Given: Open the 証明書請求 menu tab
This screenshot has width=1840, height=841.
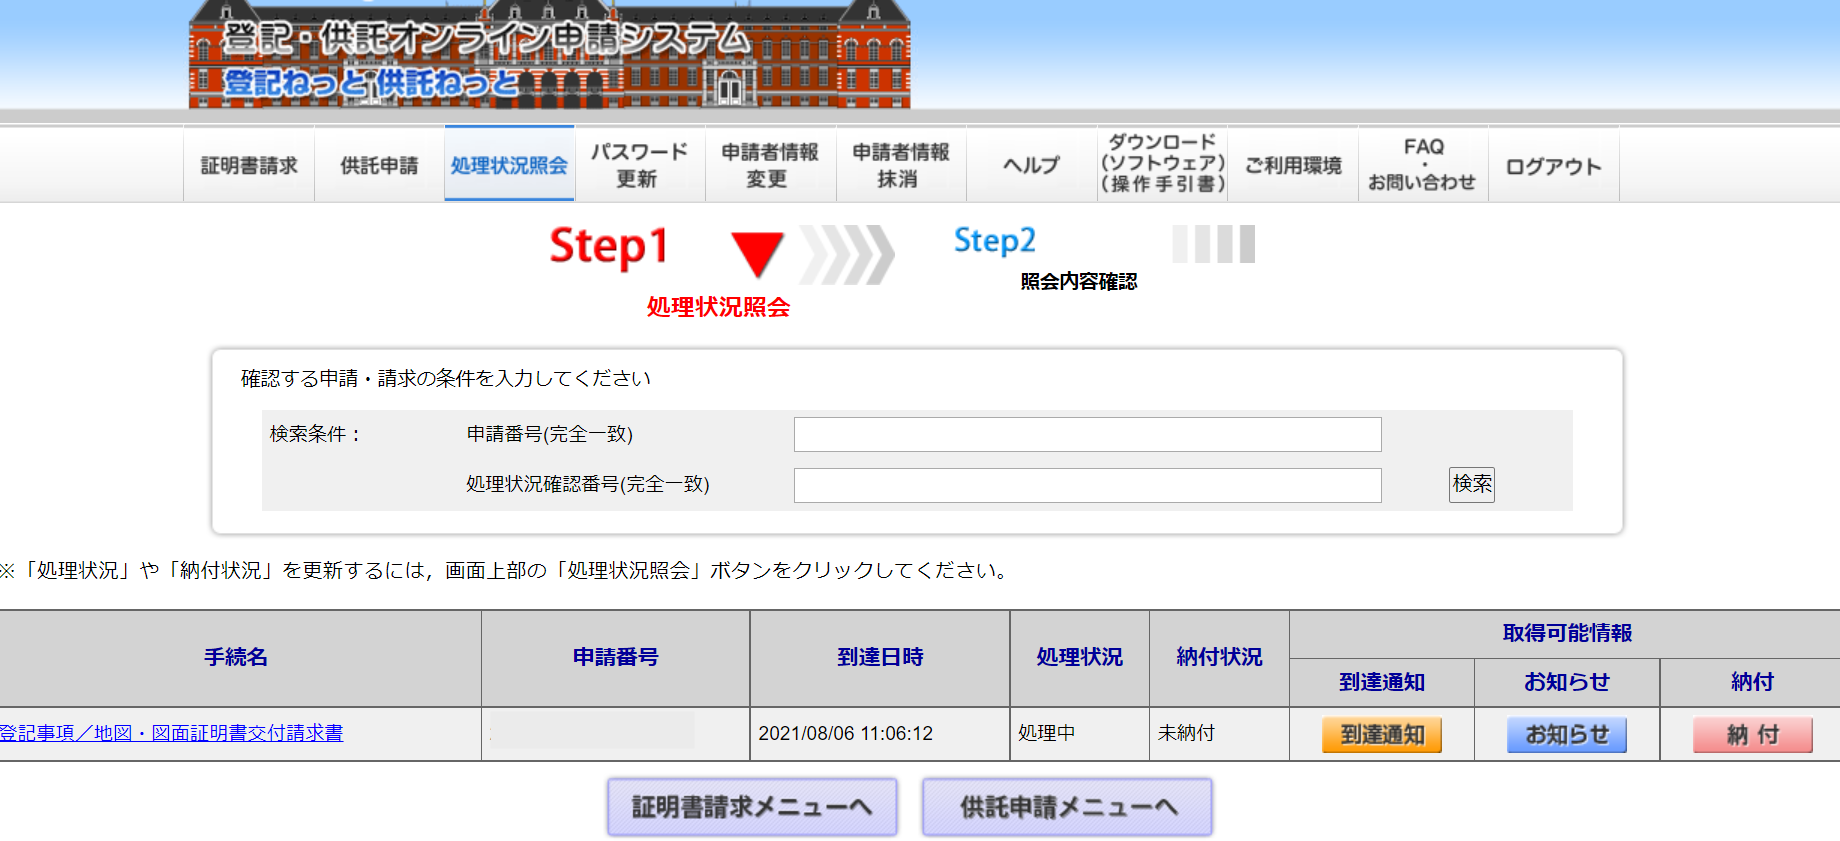Looking at the screenshot, I should [x=249, y=166].
